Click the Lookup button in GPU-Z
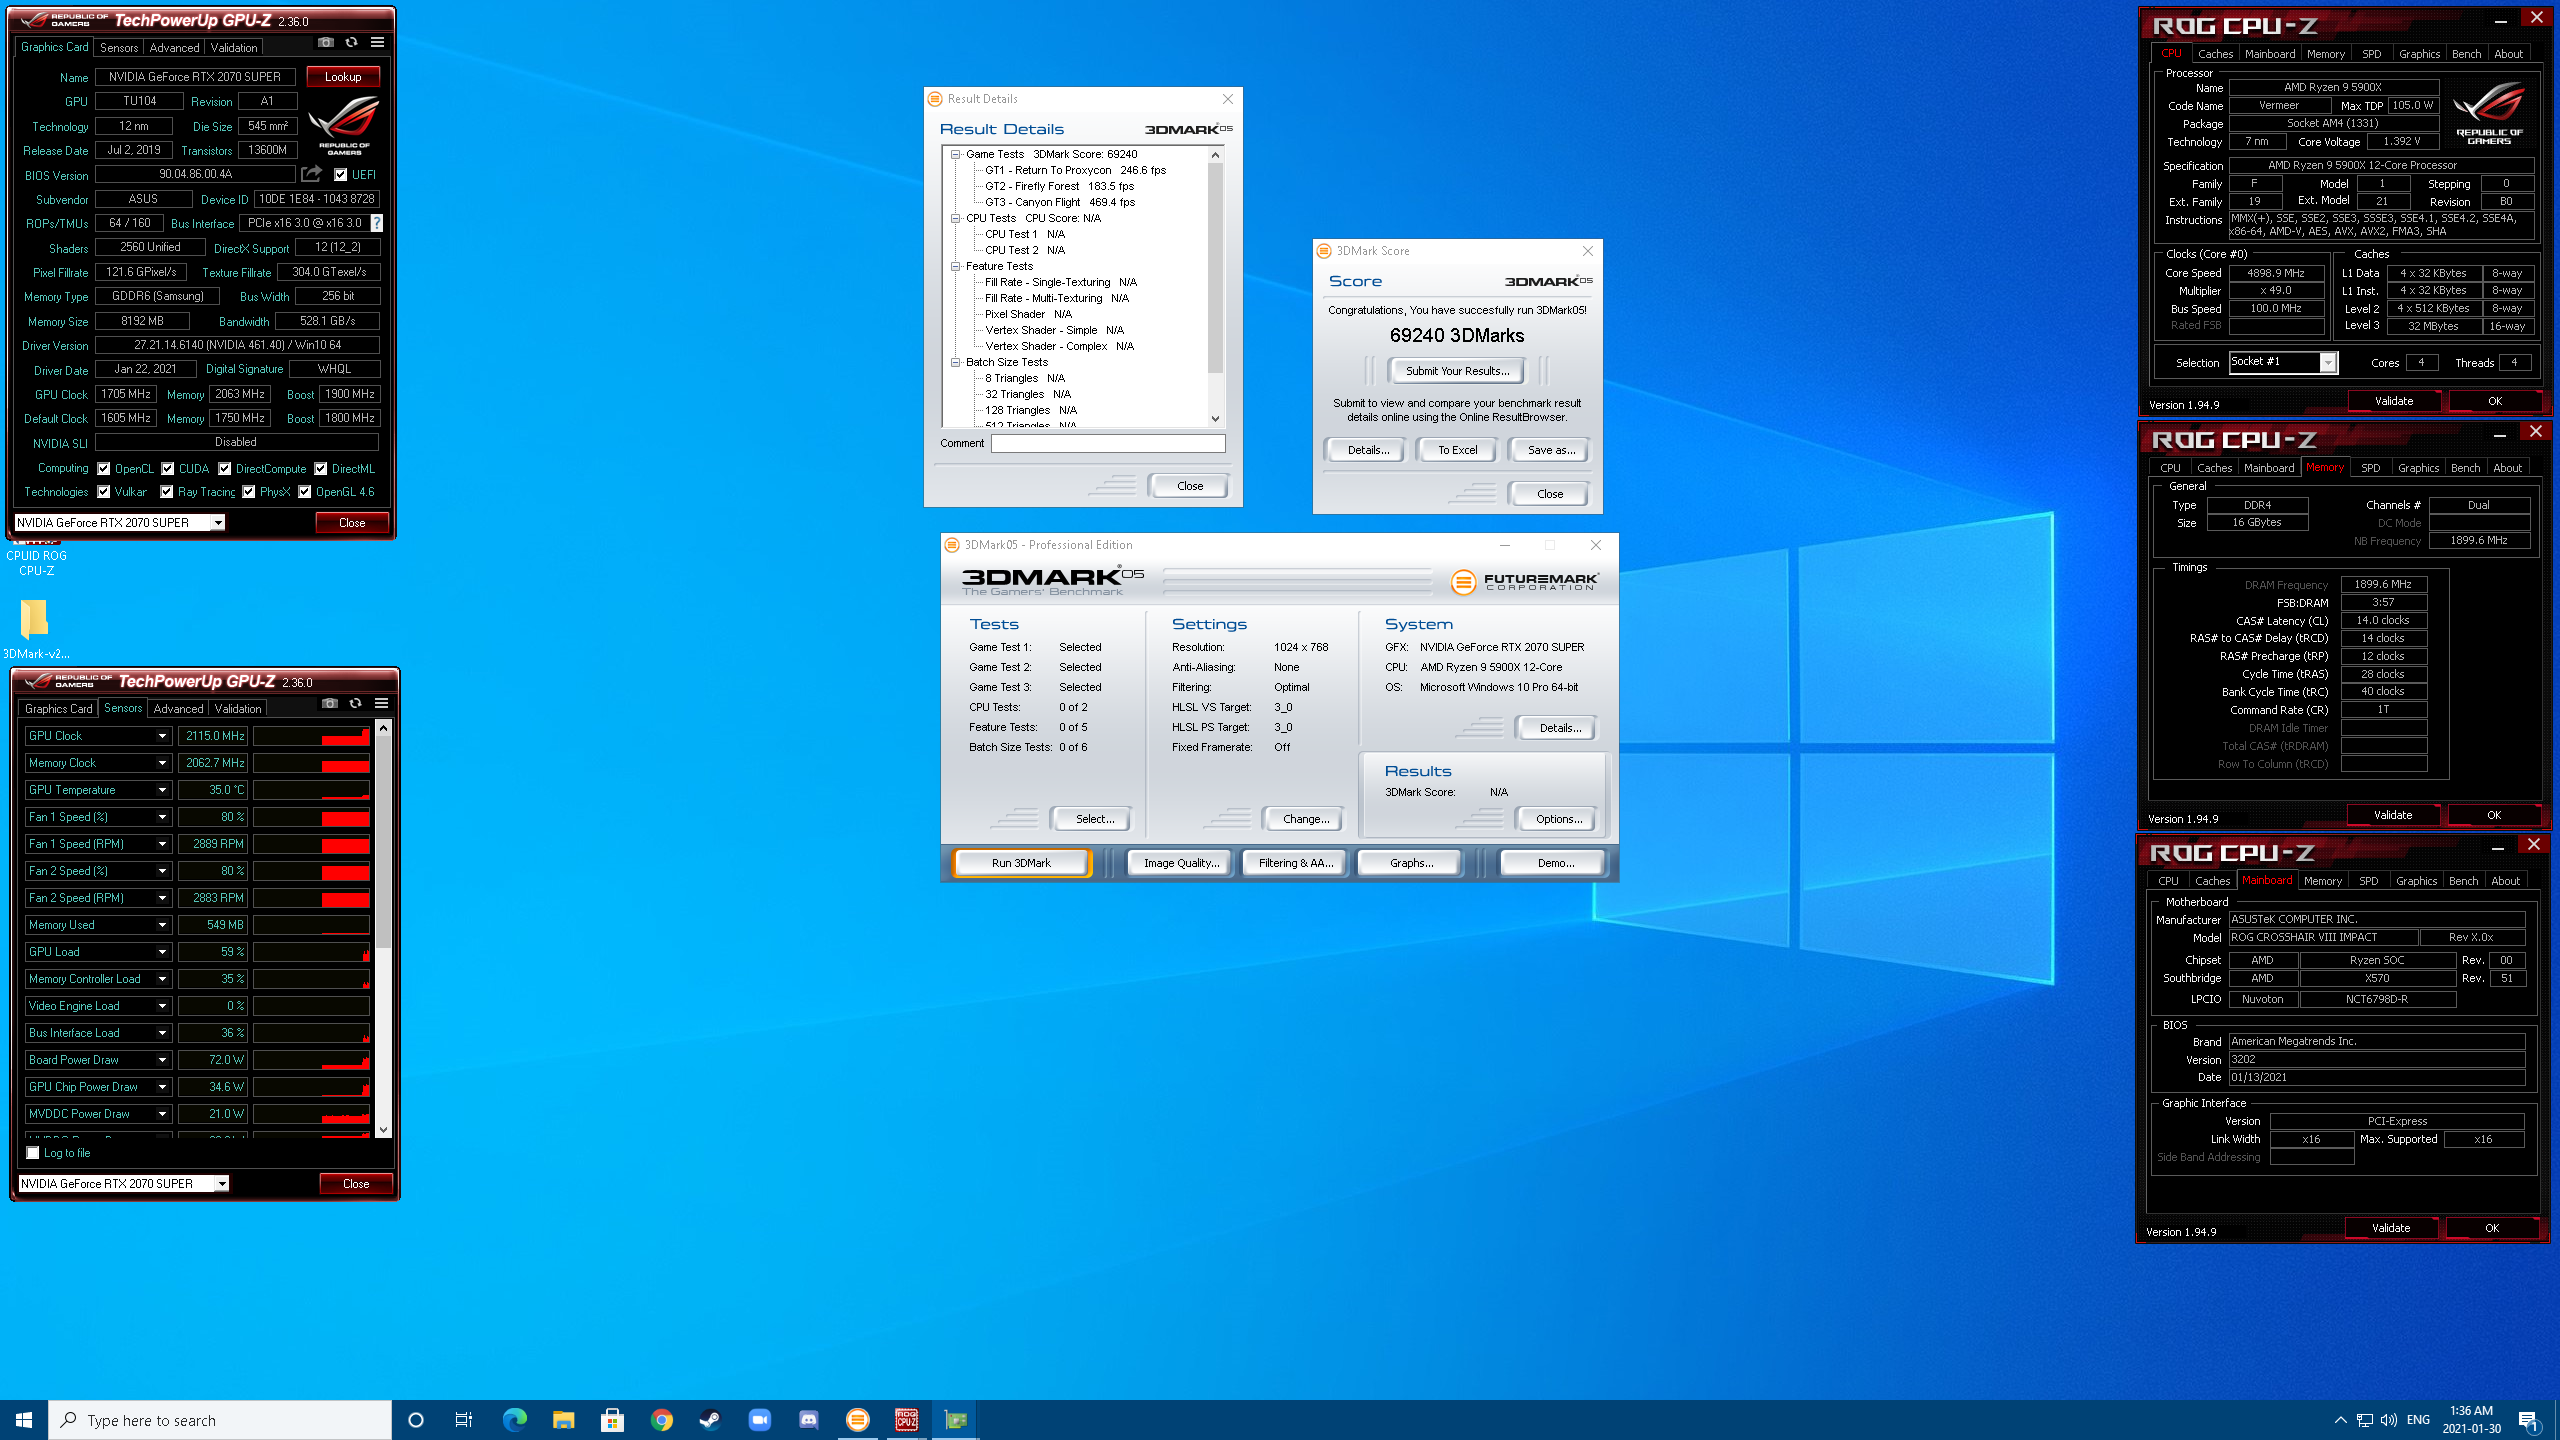The height and width of the screenshot is (1440, 2560). (343, 76)
